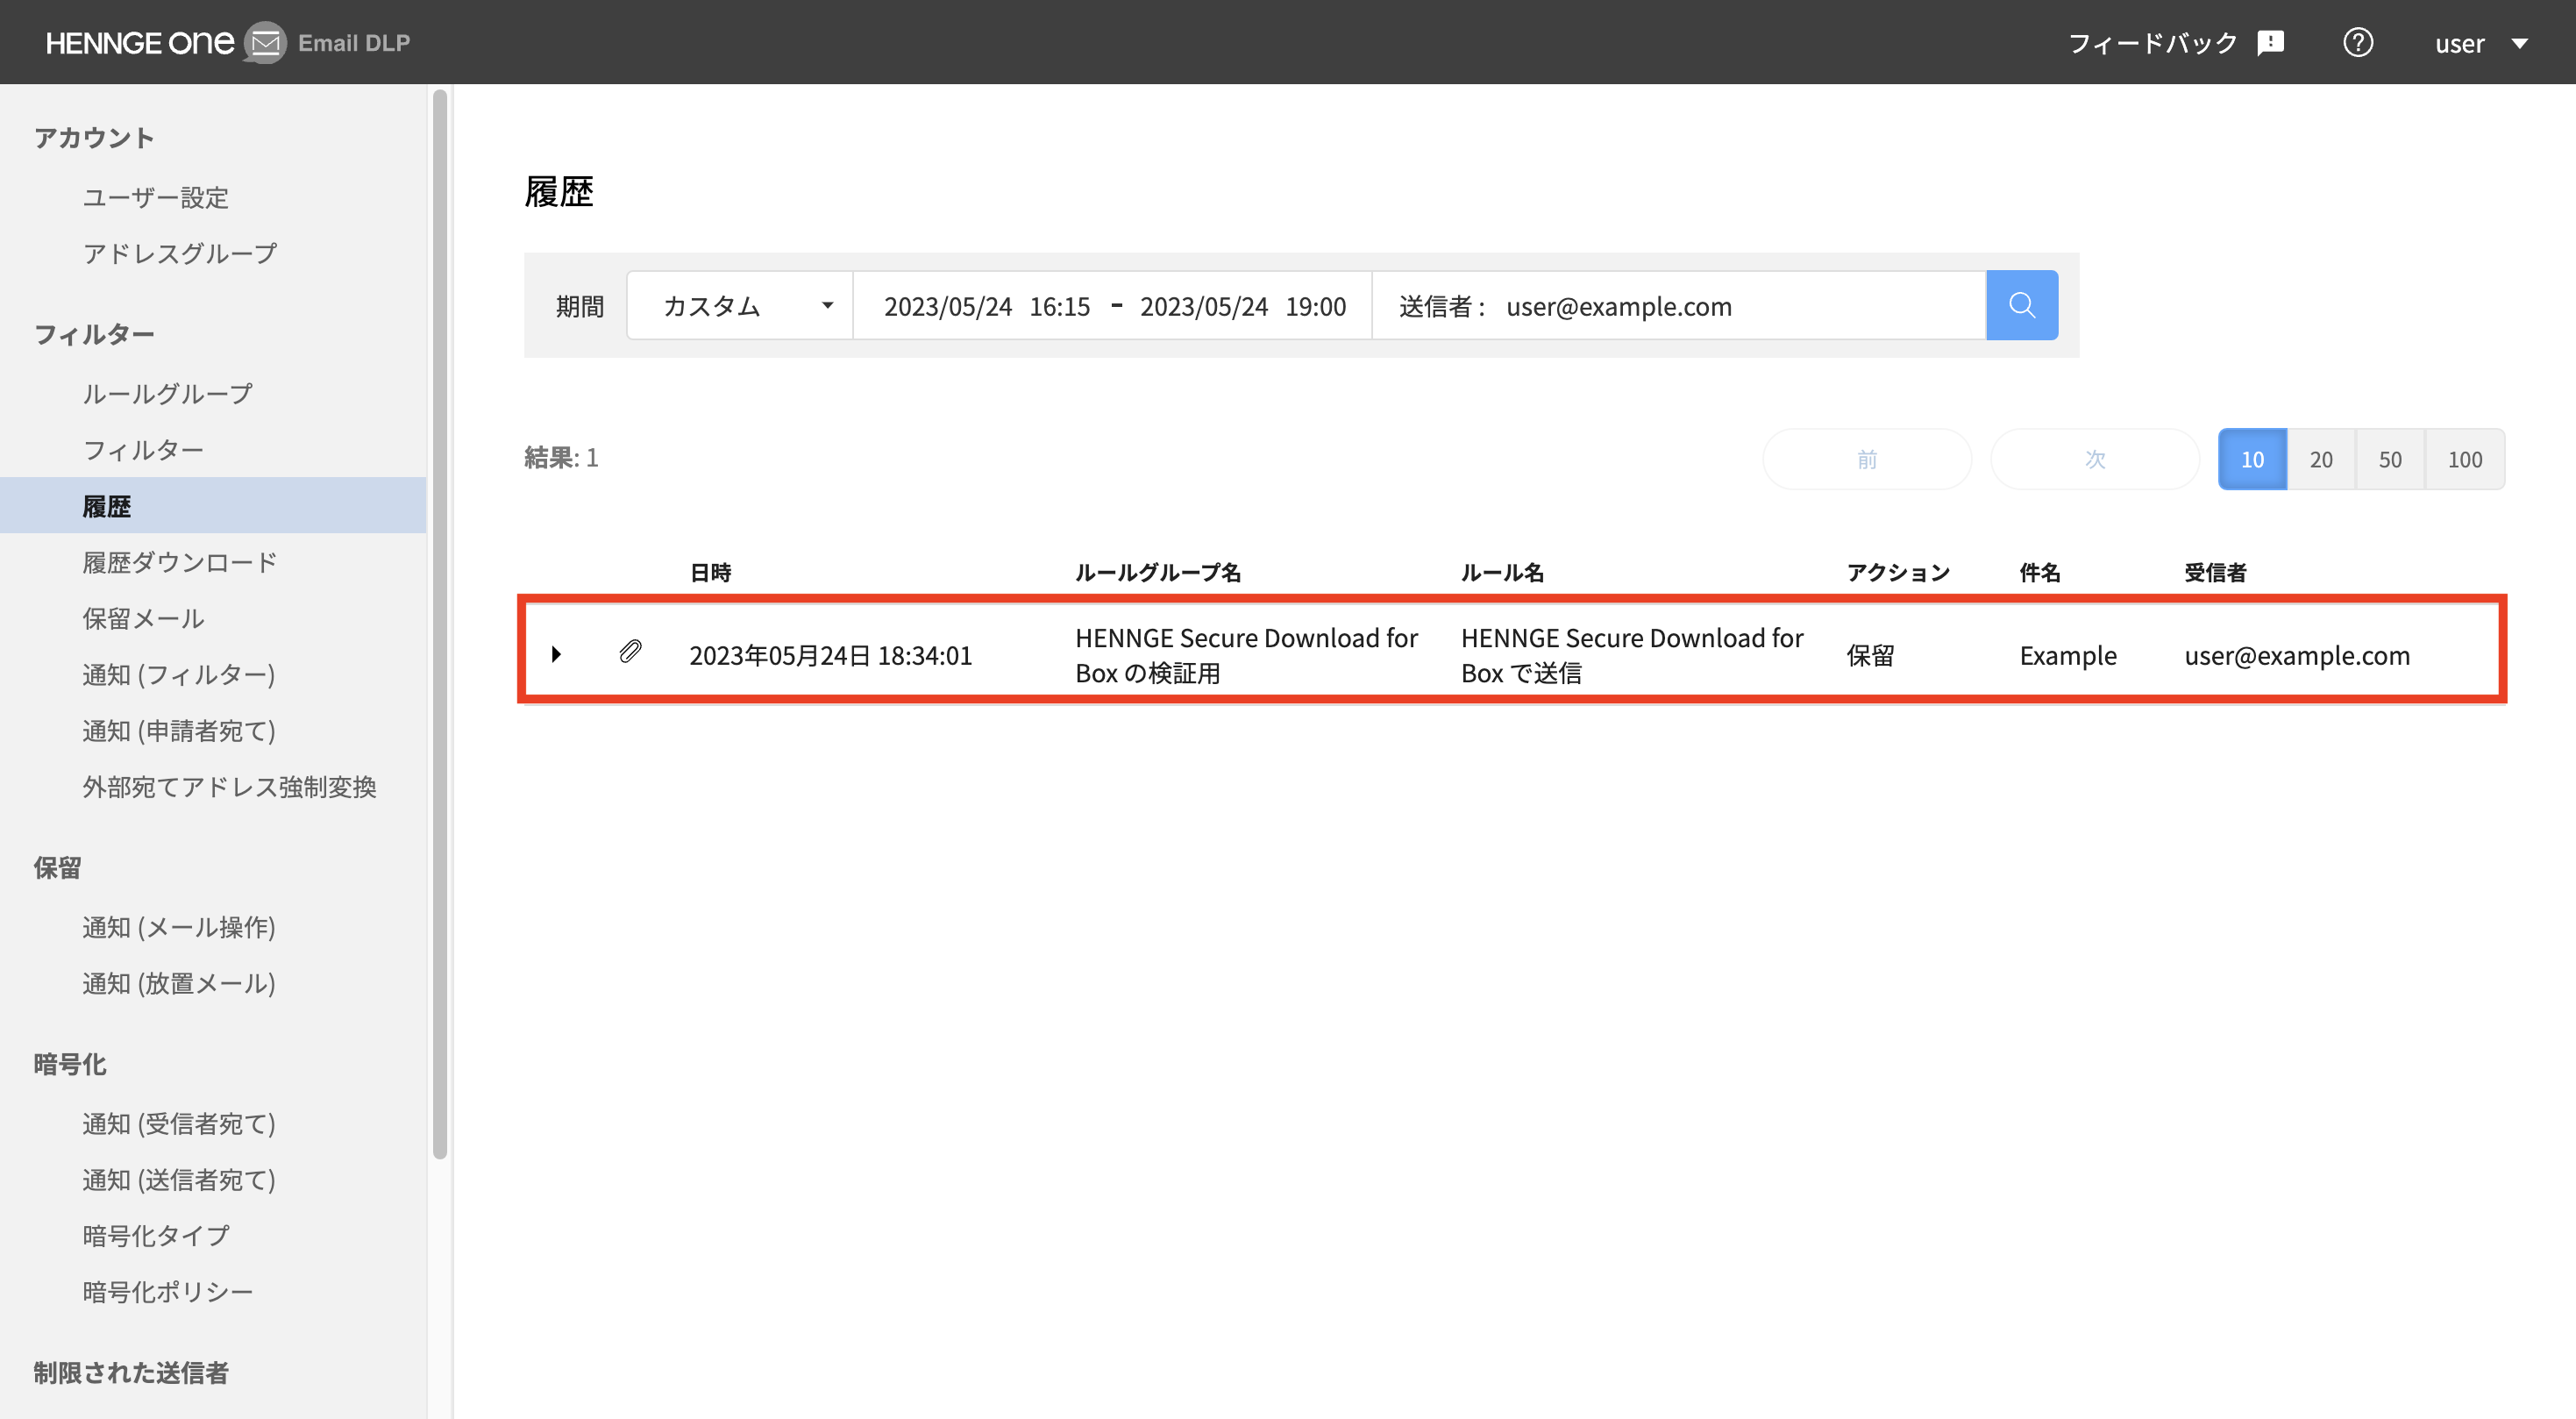Open アドレスグループ in the sidebar
The width and height of the screenshot is (2576, 1419).
point(180,253)
